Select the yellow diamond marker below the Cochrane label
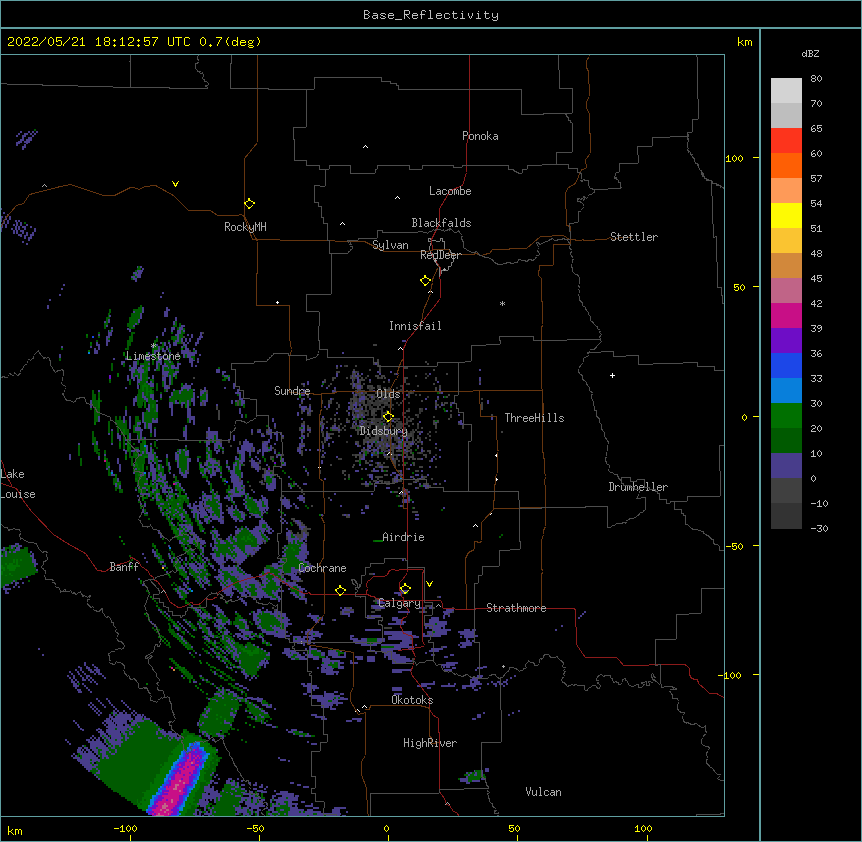The width and height of the screenshot is (862, 842). click(x=340, y=590)
